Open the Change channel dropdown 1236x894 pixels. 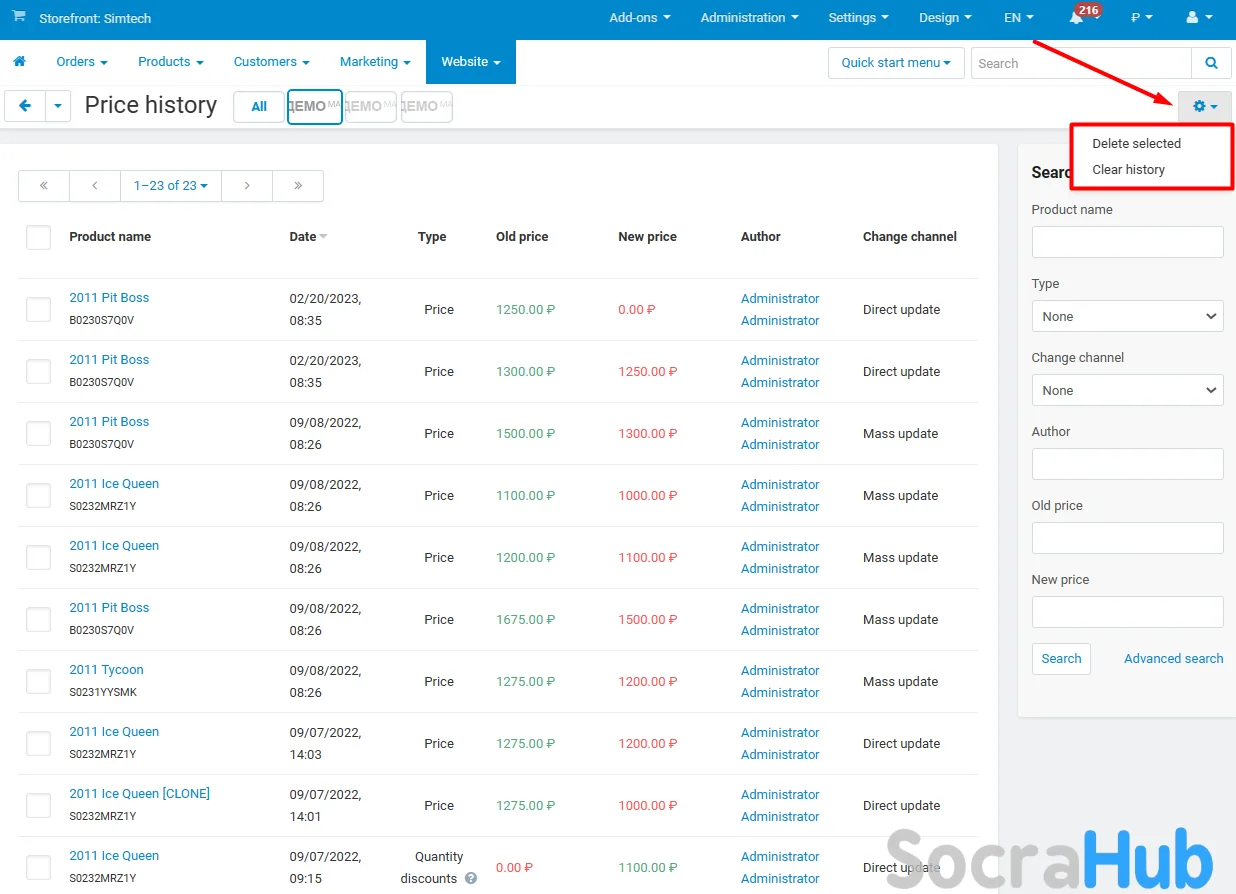click(x=1127, y=391)
